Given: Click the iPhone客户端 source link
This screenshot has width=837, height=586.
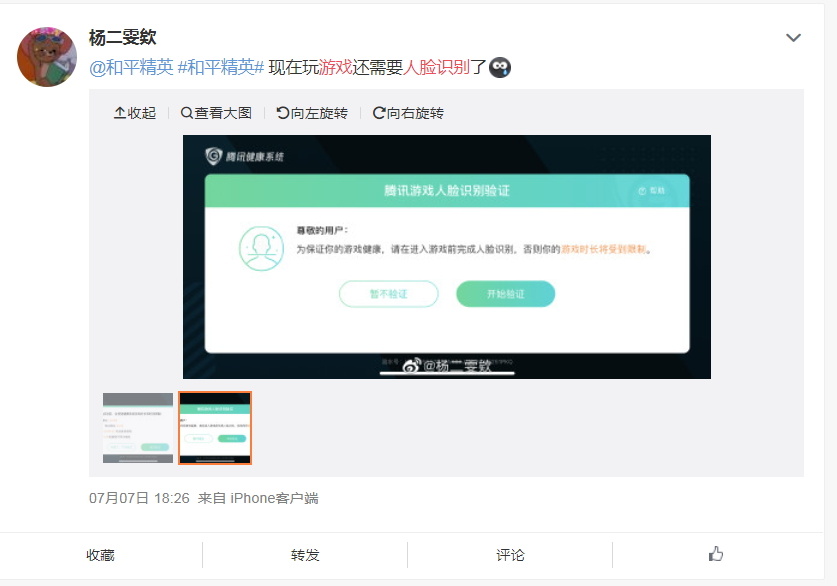Looking at the screenshot, I should [274, 498].
